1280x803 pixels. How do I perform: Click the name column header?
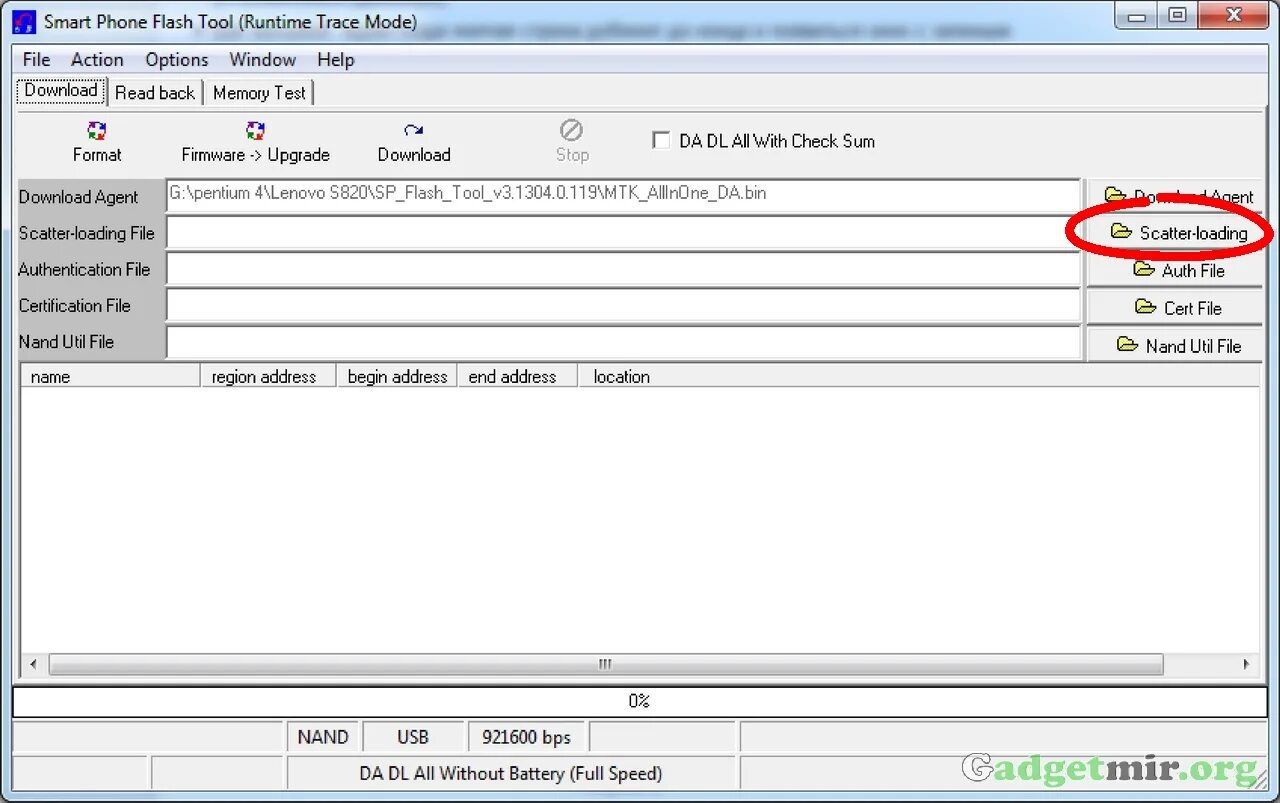[x=110, y=377]
